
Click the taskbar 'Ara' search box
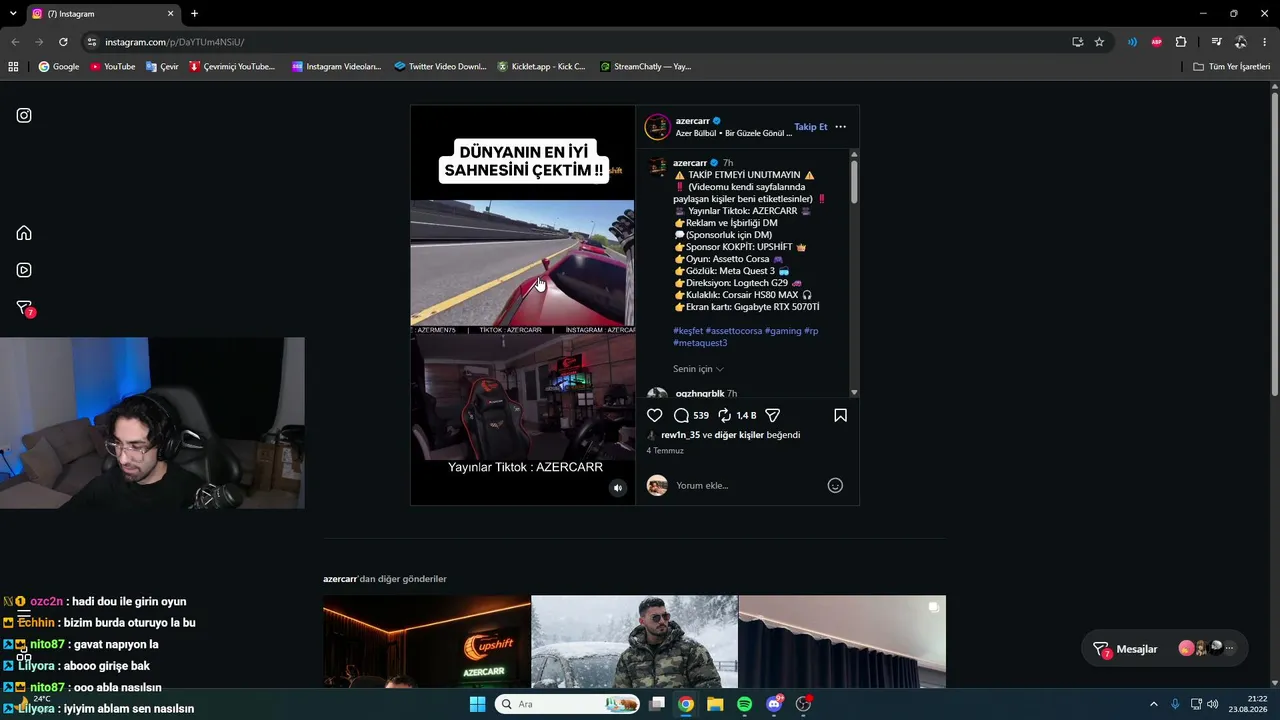coord(568,704)
